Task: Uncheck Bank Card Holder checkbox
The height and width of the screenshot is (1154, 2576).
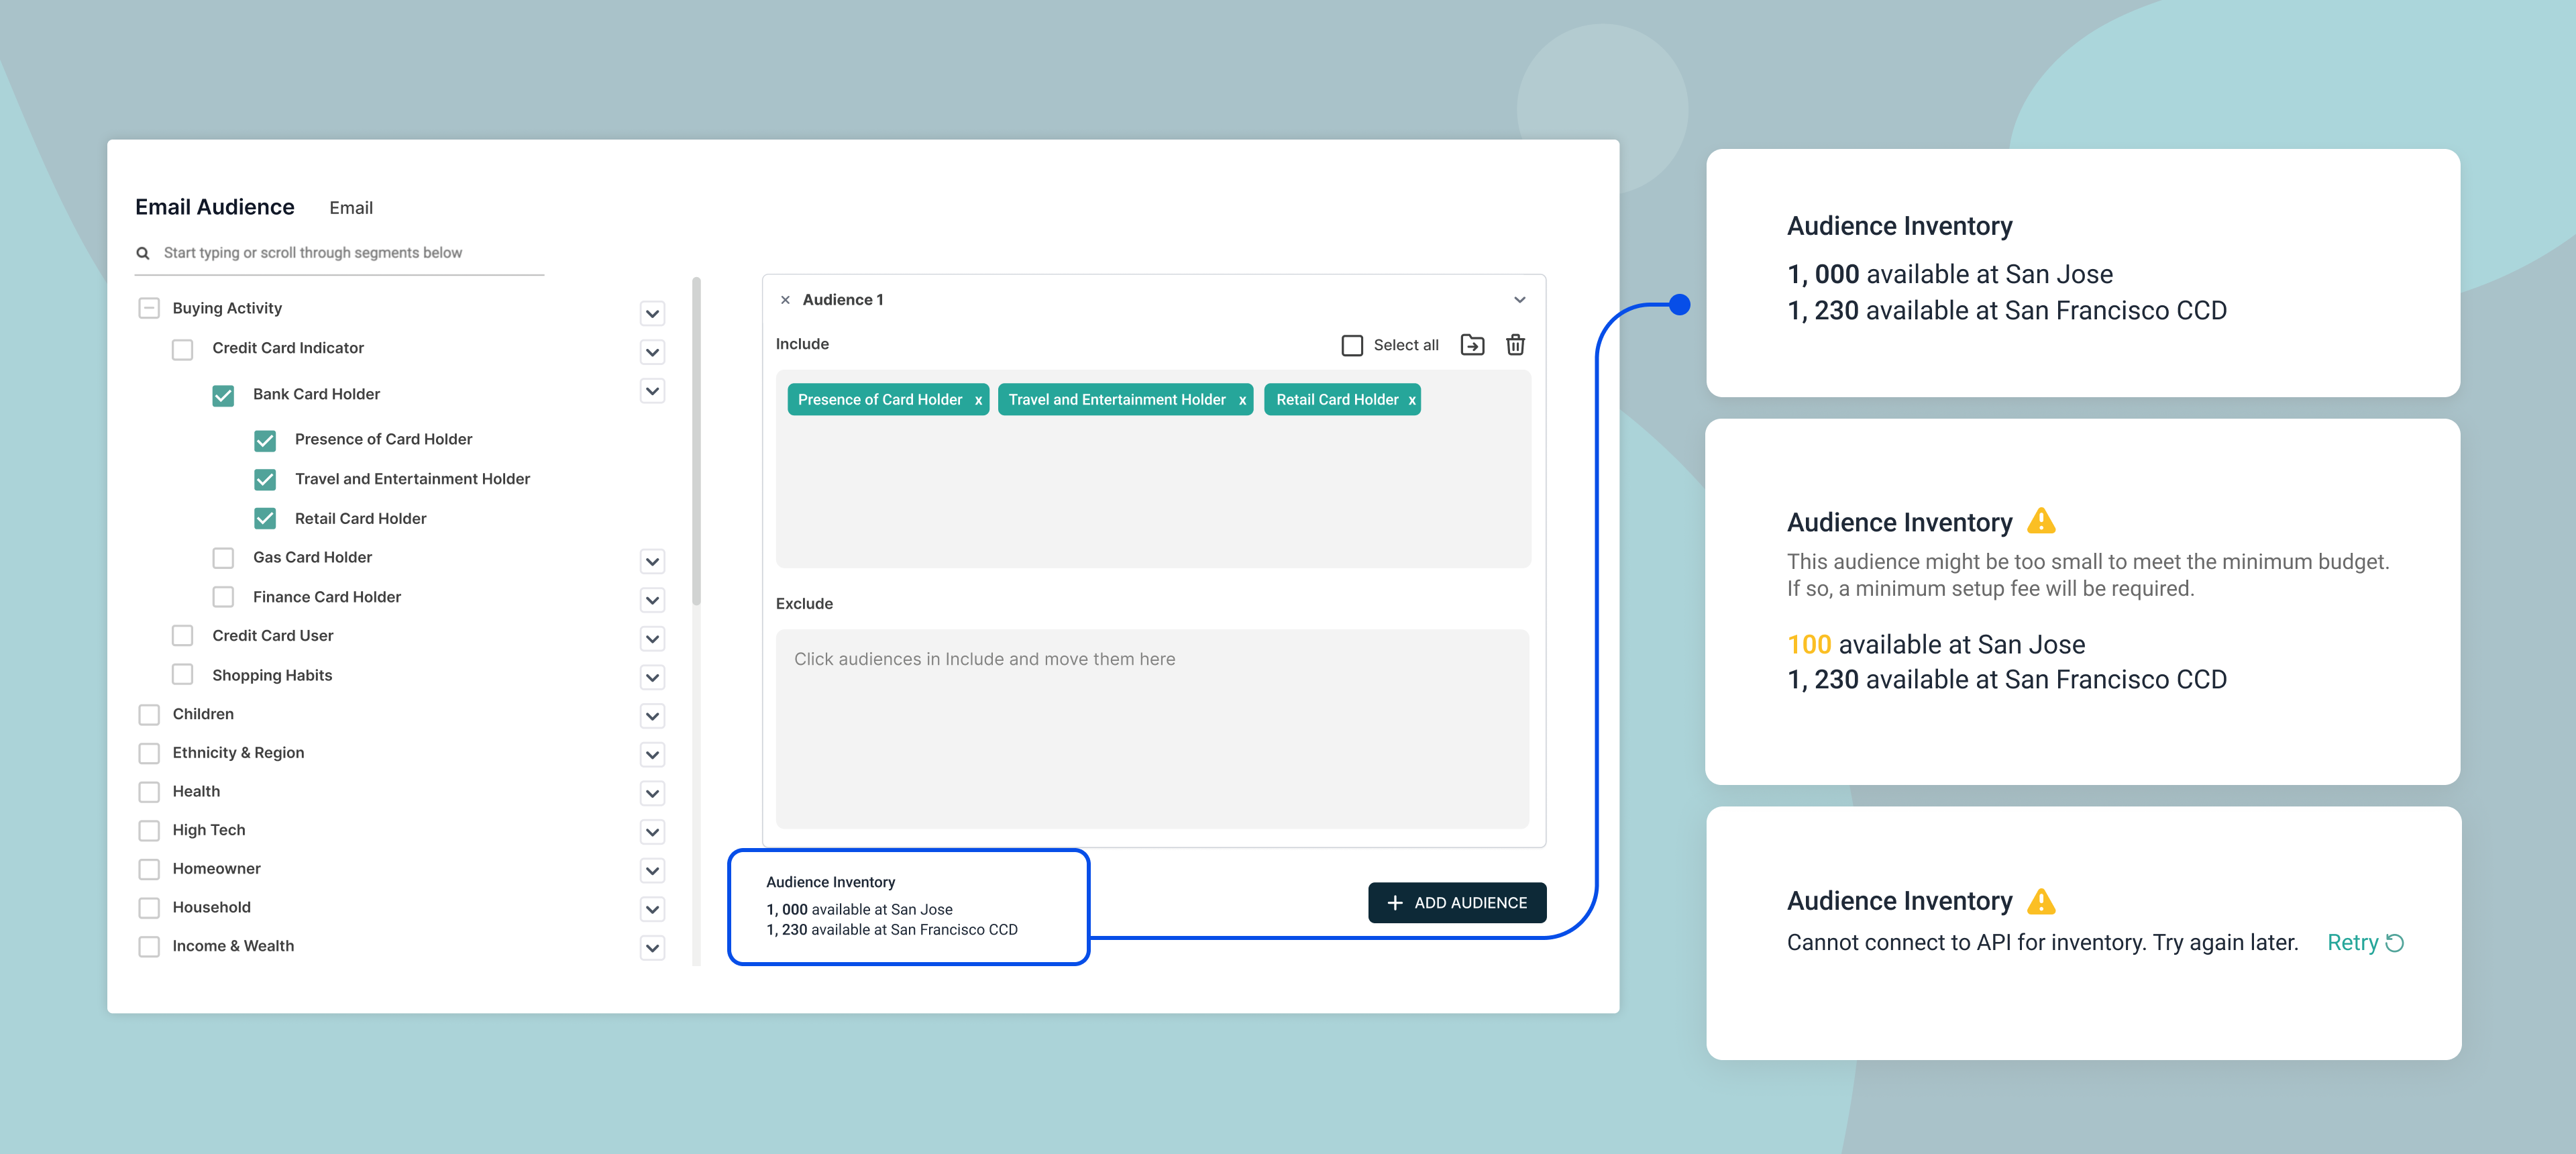Action: [x=223, y=395]
